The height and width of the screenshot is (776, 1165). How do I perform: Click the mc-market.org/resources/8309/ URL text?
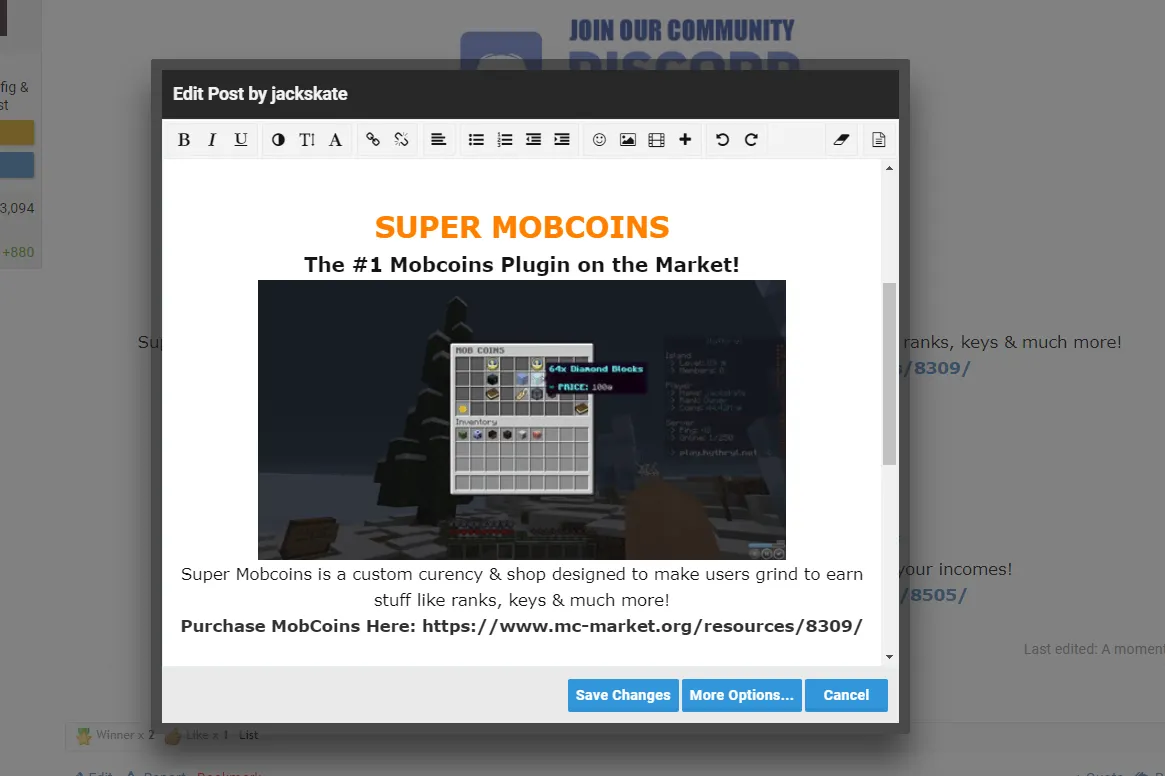click(643, 626)
